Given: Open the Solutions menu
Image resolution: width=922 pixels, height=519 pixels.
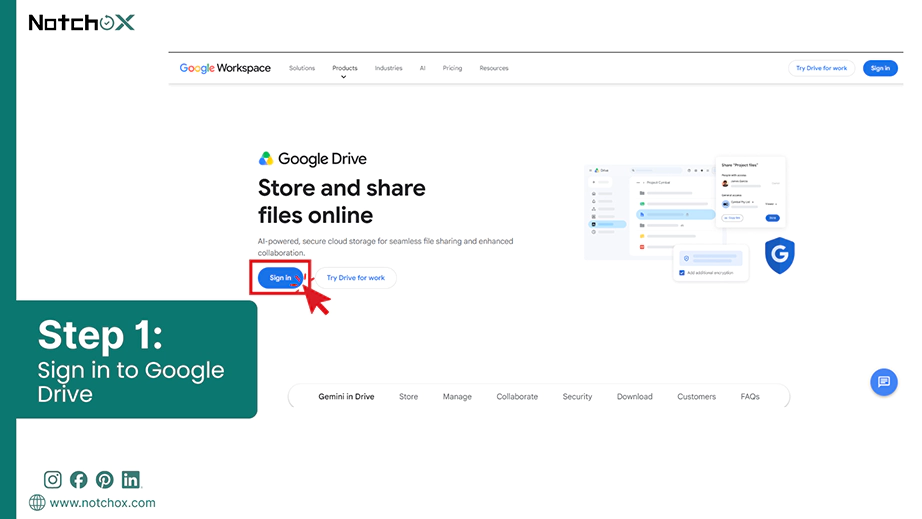Looking at the screenshot, I should [x=302, y=68].
